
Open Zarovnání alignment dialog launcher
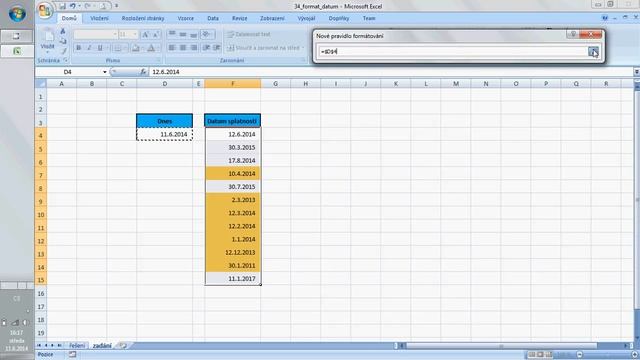point(303,60)
